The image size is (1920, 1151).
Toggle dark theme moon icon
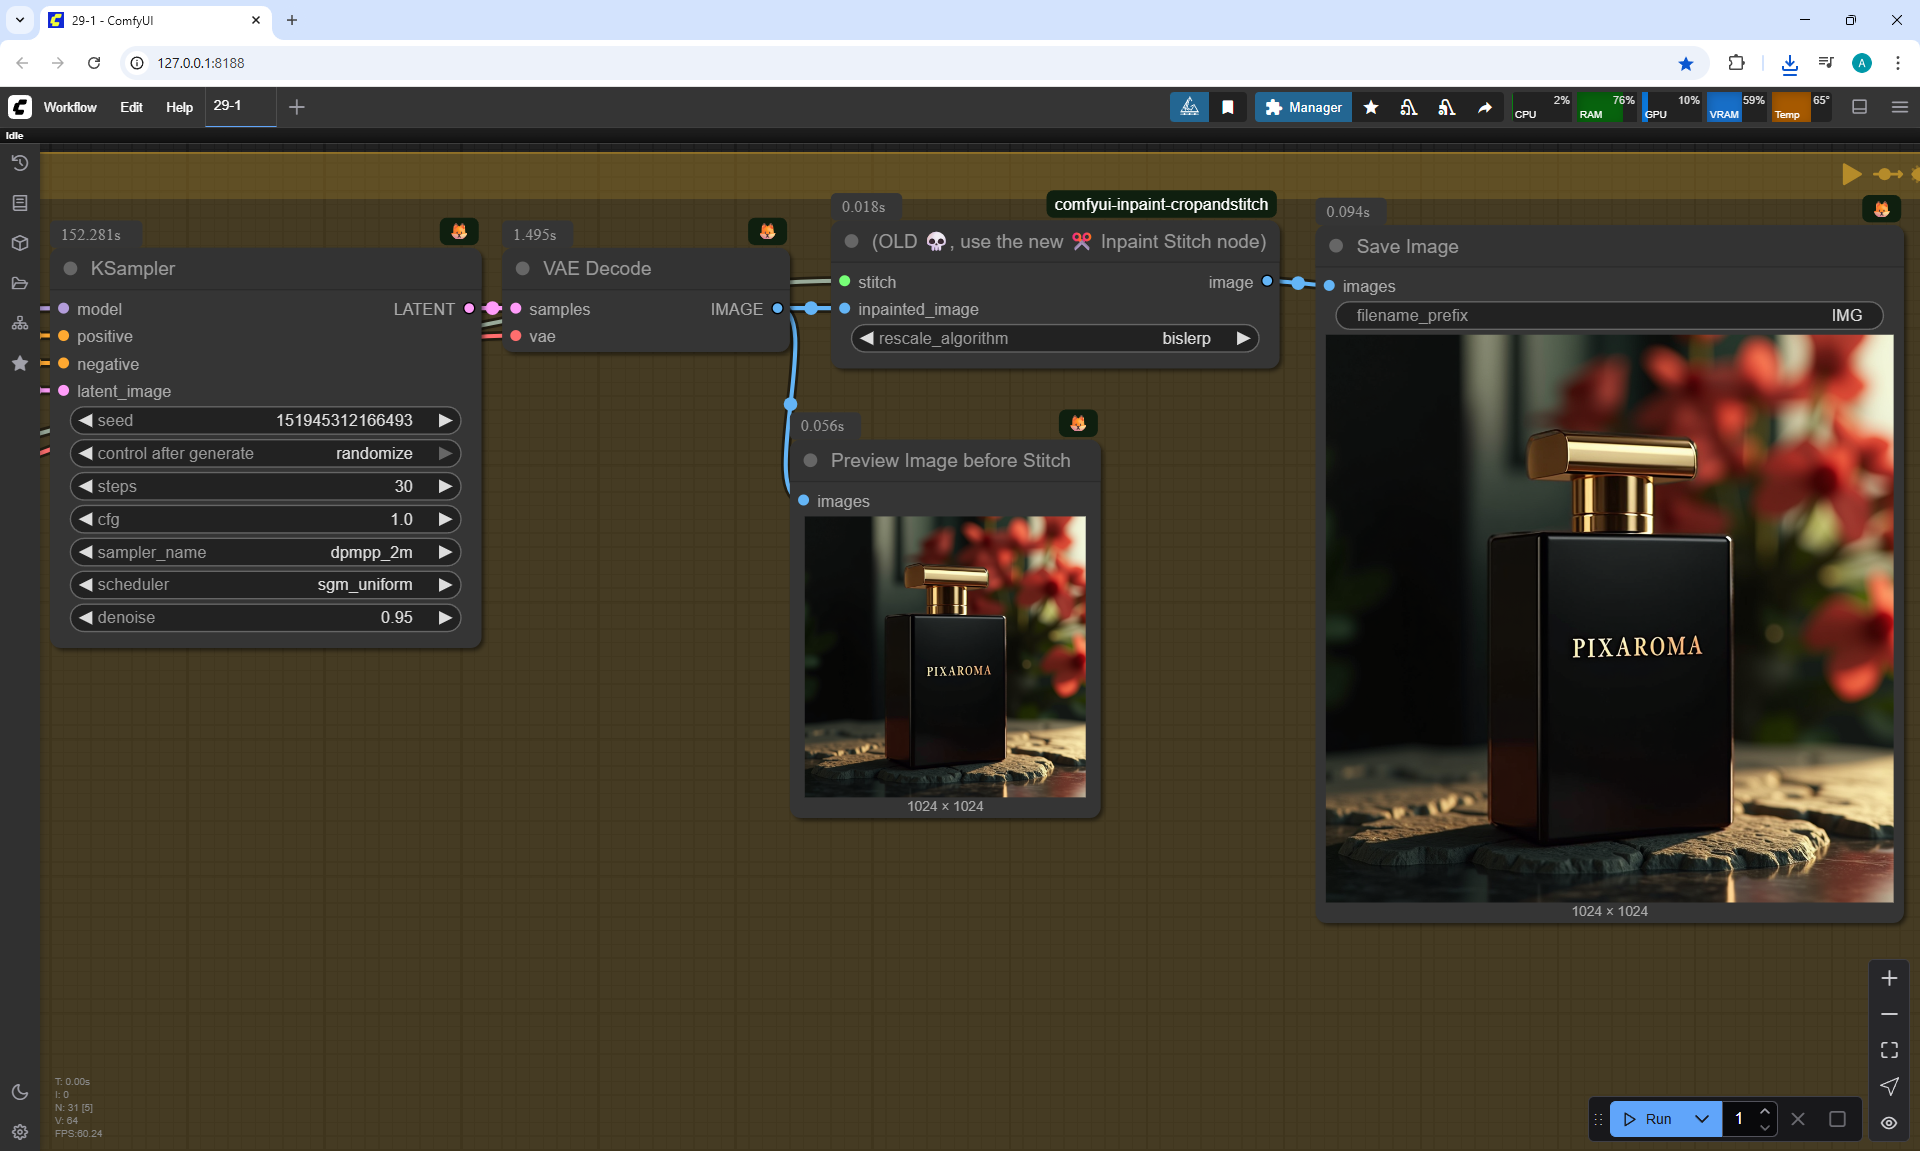19,1092
